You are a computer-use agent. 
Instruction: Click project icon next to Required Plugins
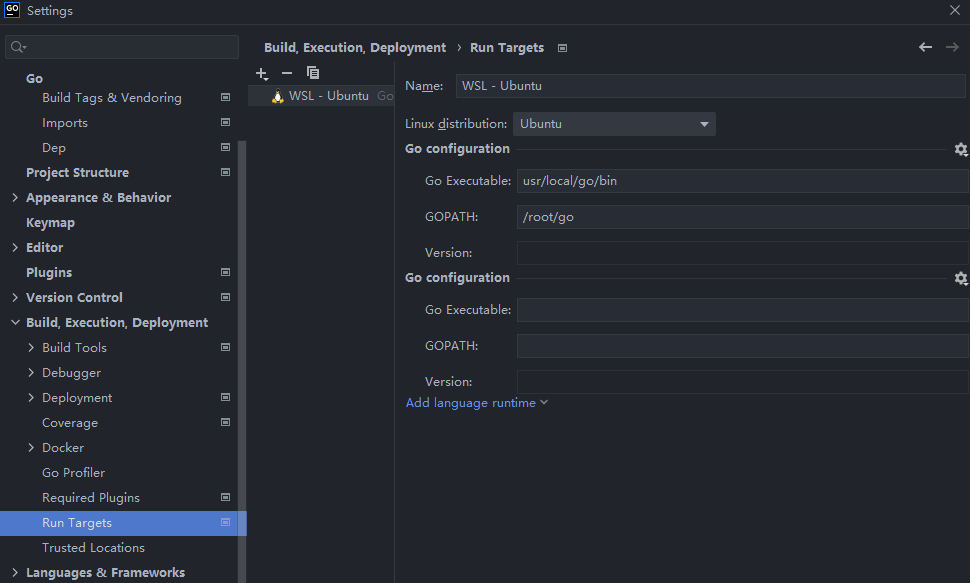(x=226, y=498)
